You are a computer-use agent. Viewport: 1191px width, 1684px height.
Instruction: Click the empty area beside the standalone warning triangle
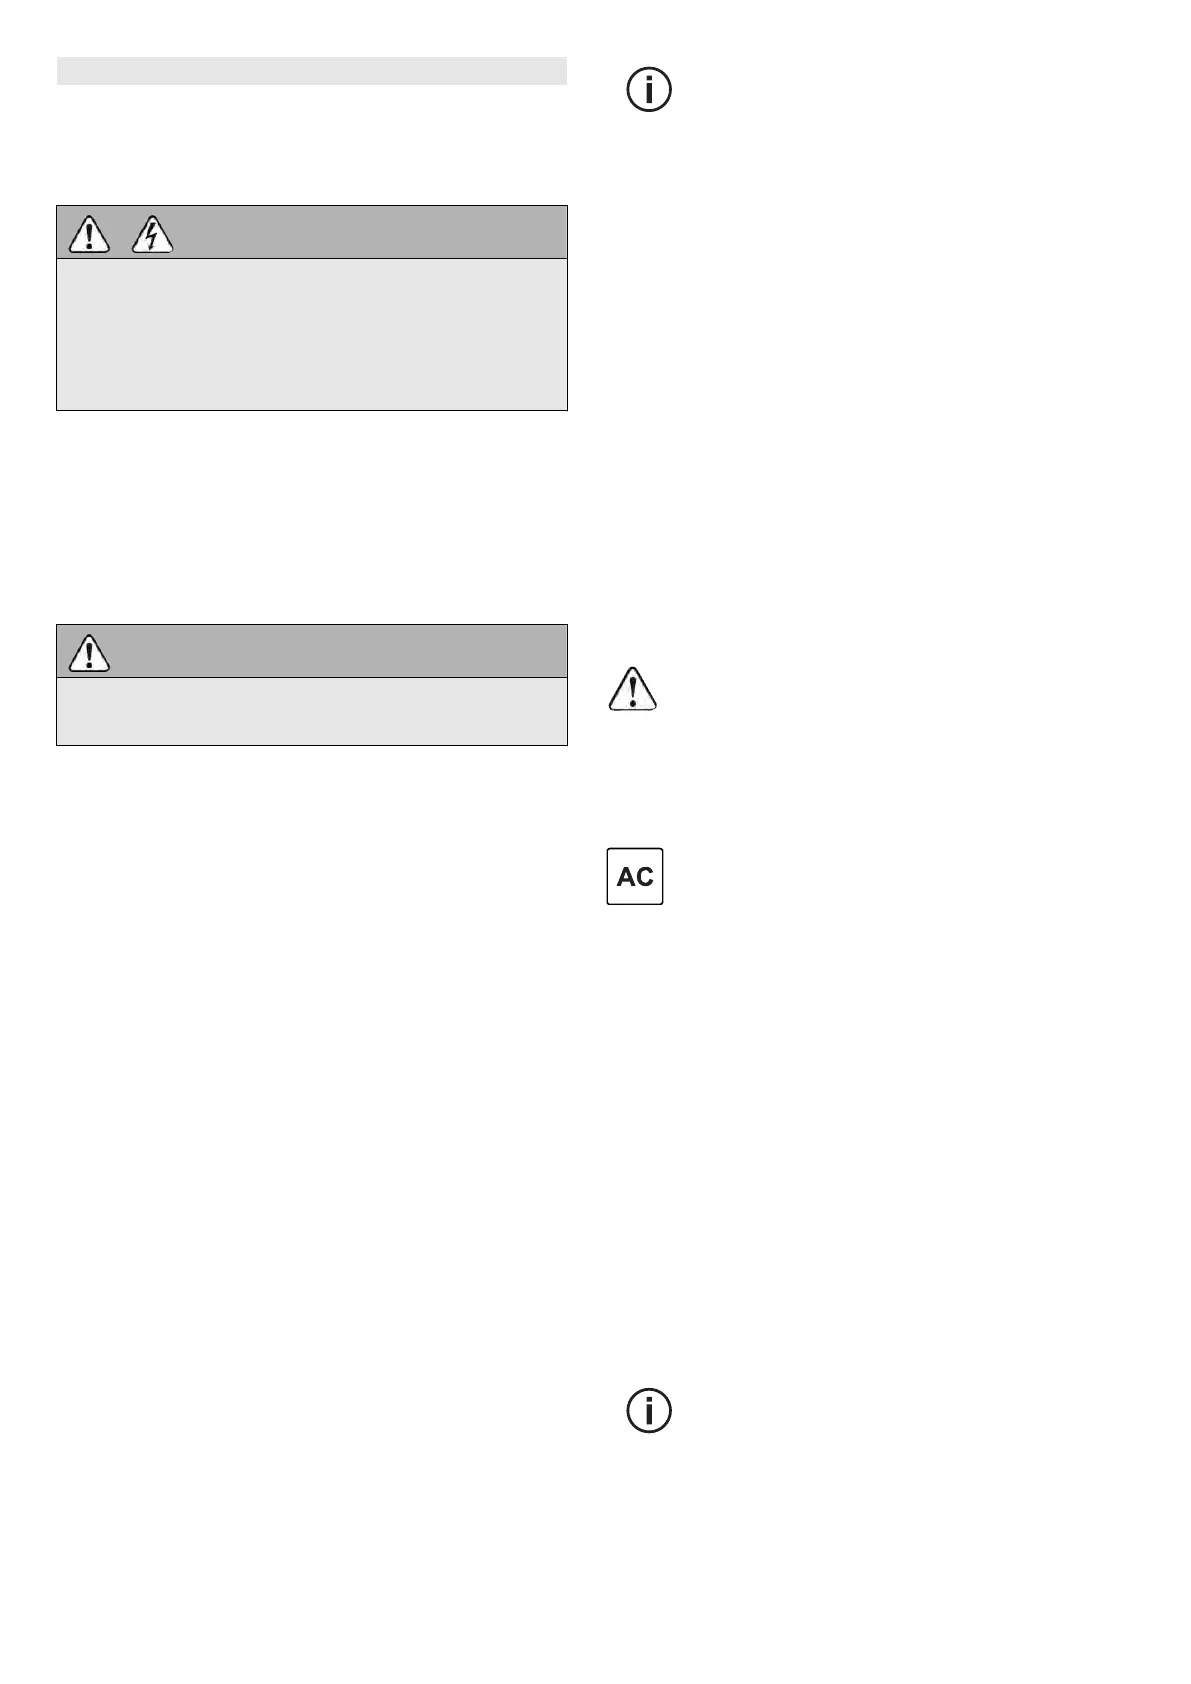(x=900, y=690)
